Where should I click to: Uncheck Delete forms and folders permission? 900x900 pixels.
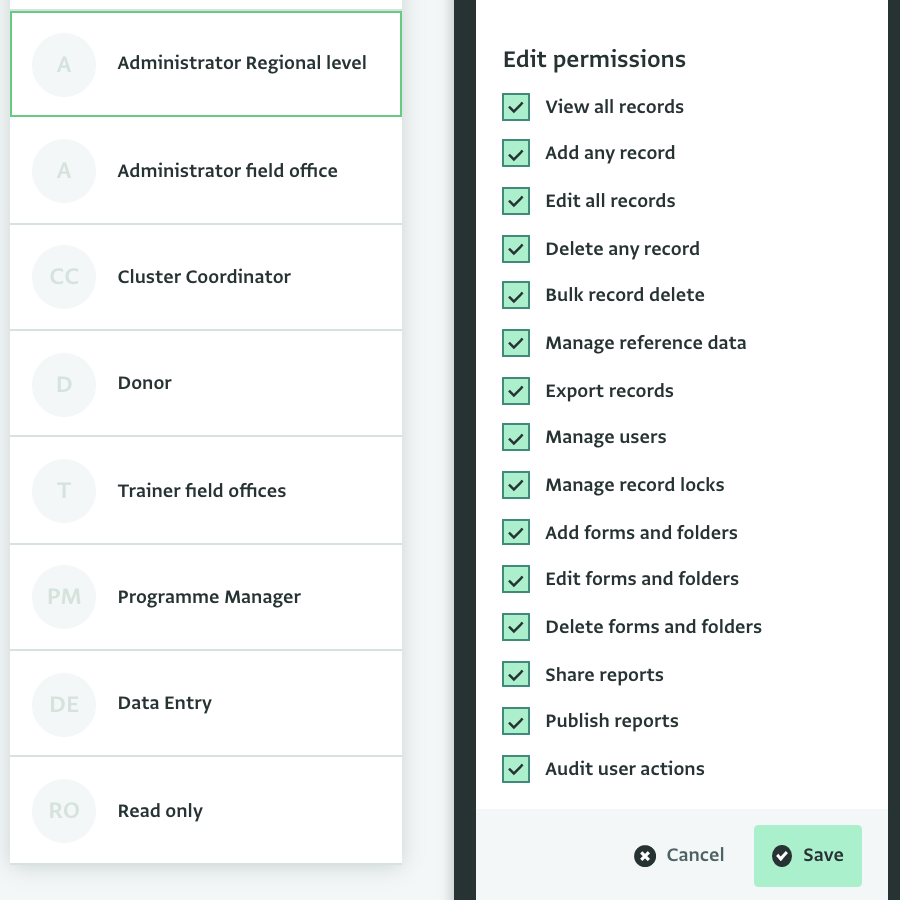516,627
